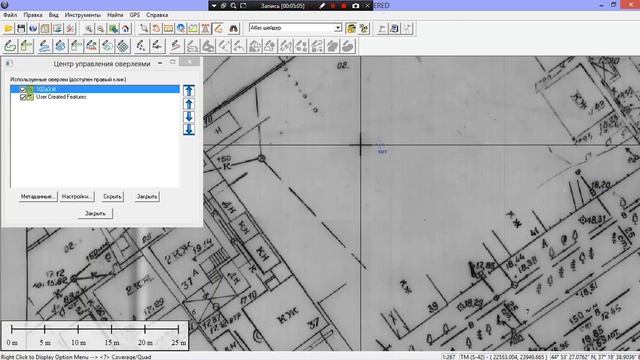
Task: Click the Закрыть button beside Скрыть
Action: (x=147, y=197)
